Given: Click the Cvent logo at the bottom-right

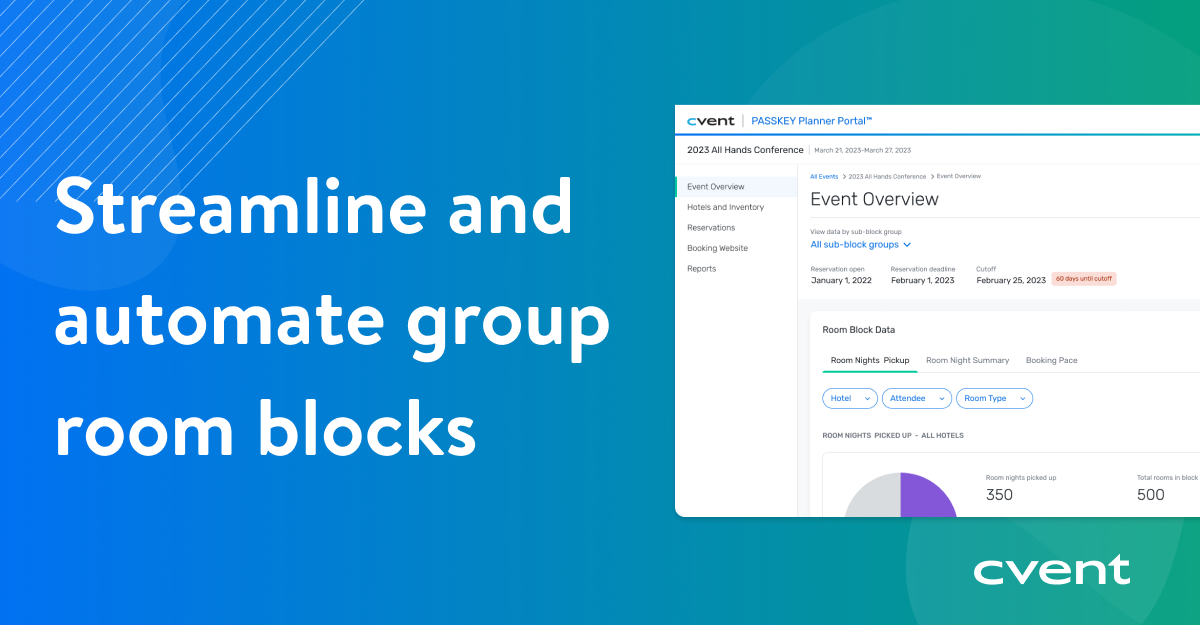Looking at the screenshot, I should point(1052,569).
